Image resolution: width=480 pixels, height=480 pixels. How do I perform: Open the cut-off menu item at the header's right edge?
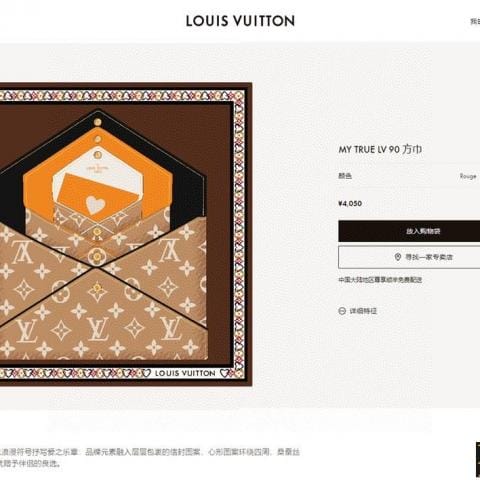point(475,22)
